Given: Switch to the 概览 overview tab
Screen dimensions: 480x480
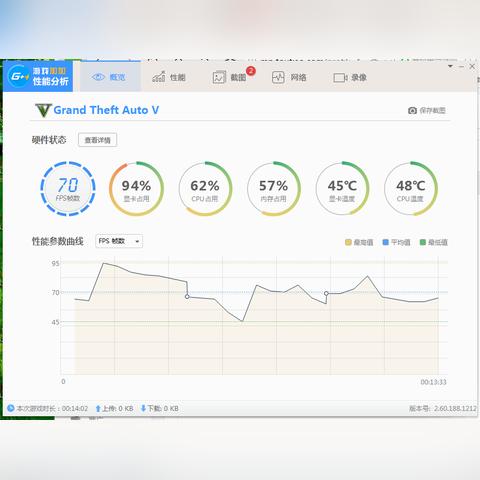Looking at the screenshot, I should click(110, 77).
